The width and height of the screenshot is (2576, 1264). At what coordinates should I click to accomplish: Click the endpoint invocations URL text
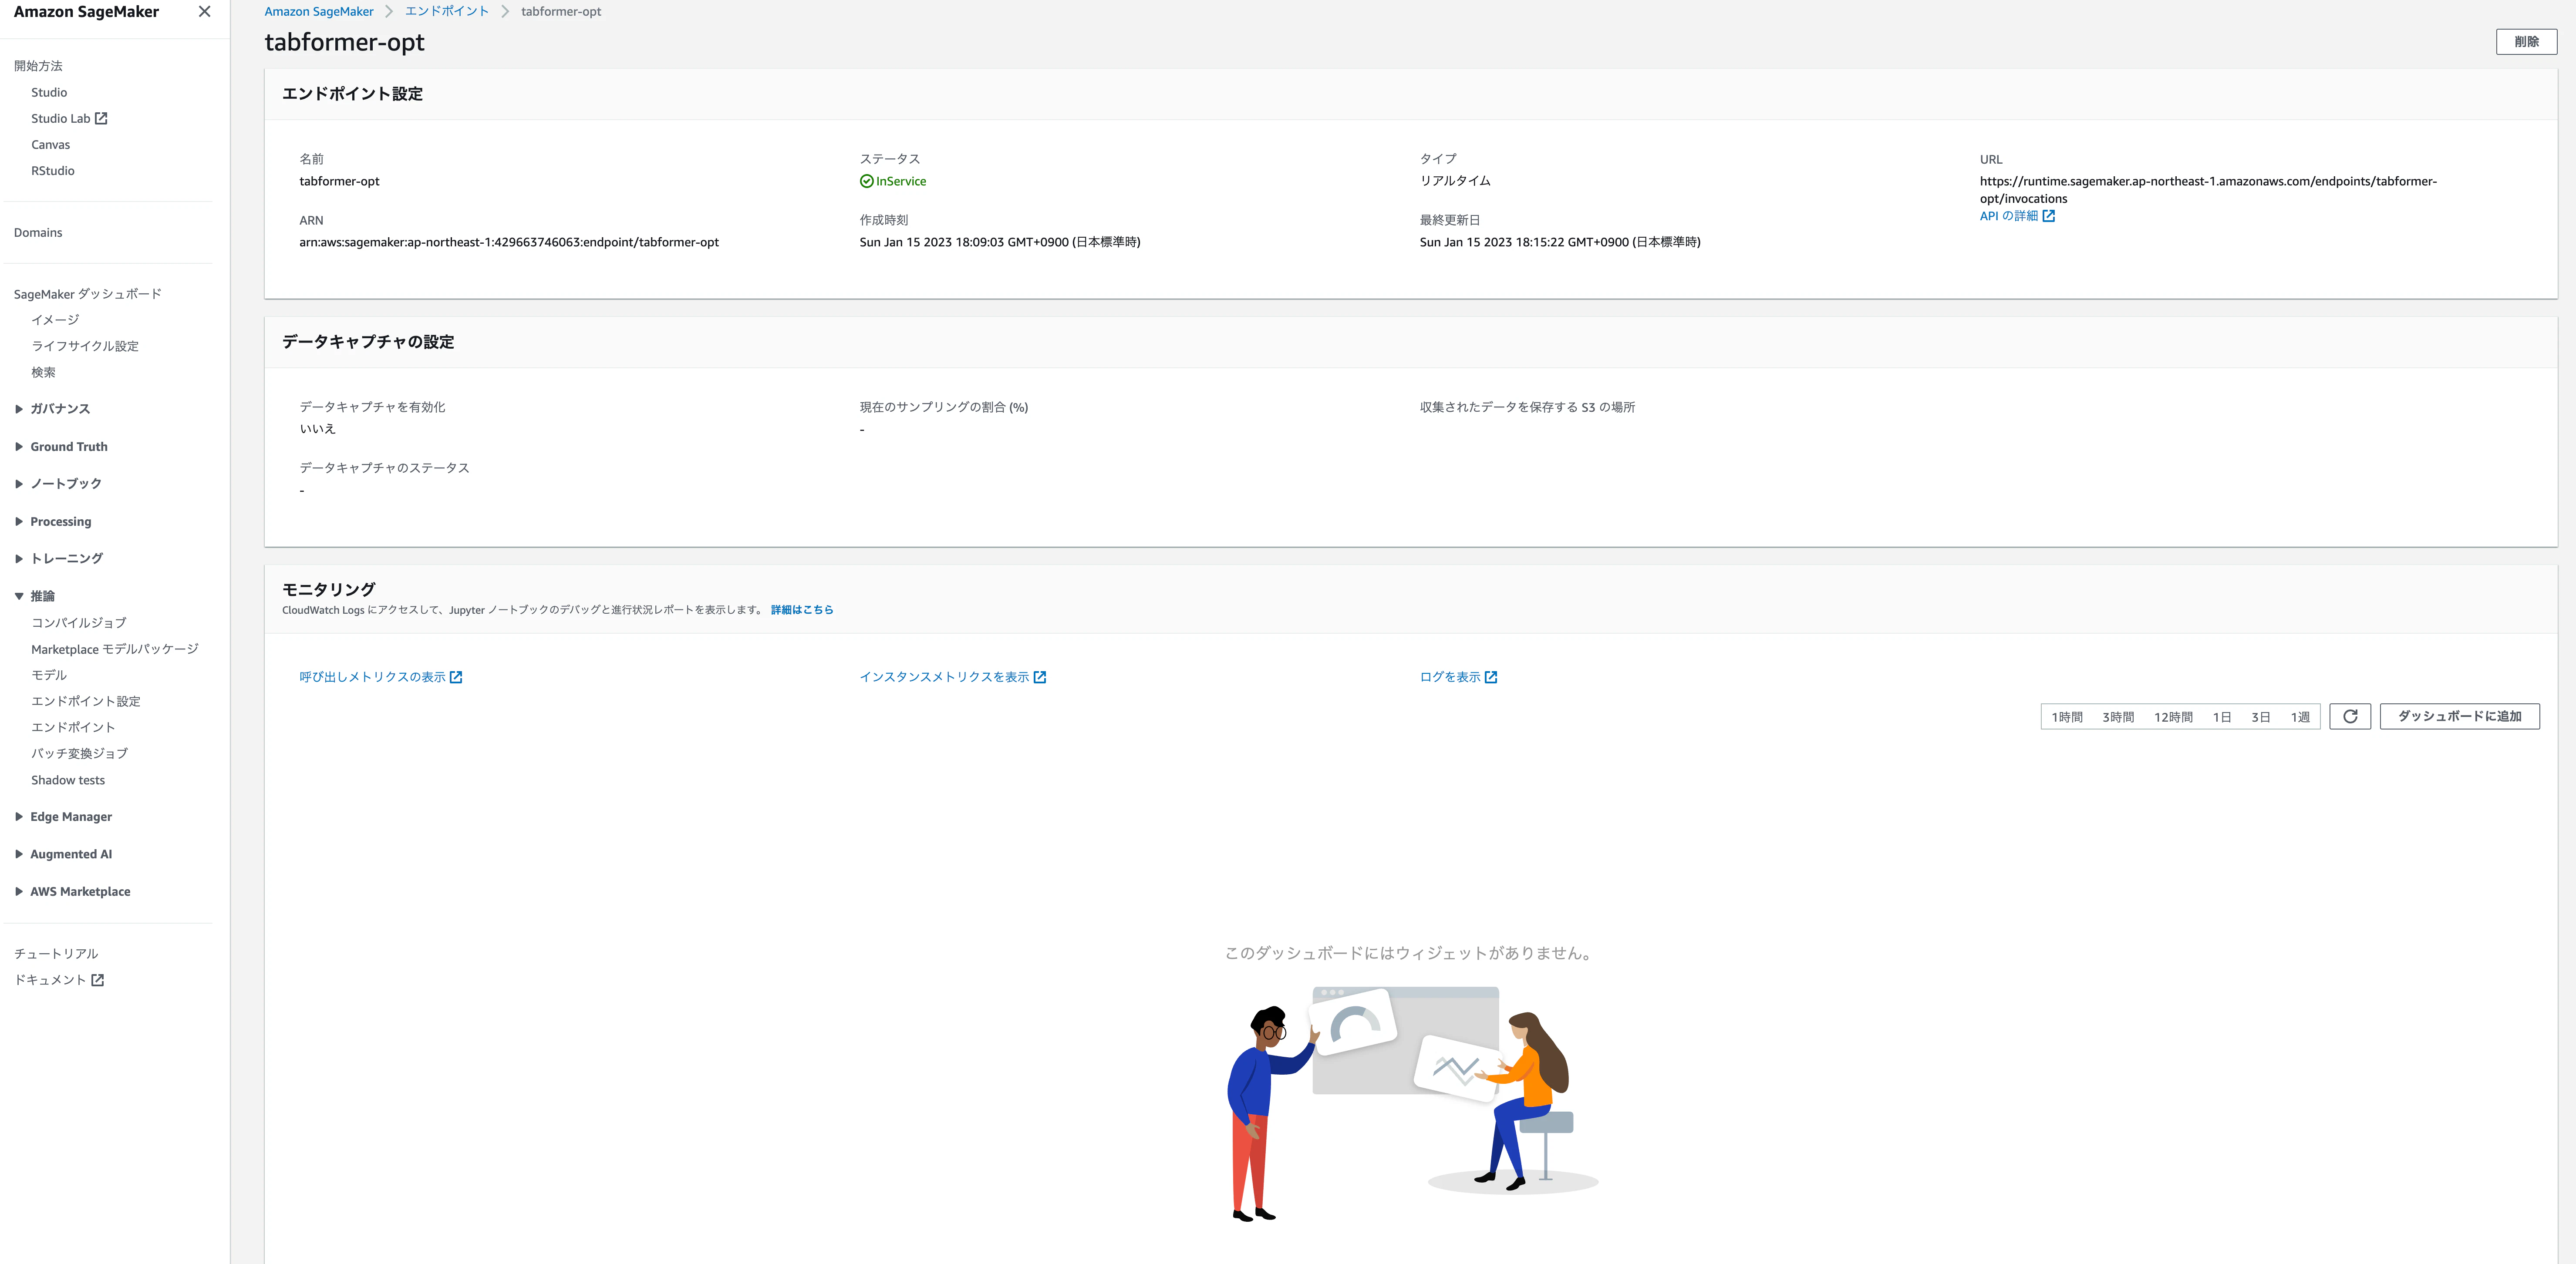pos(2208,190)
